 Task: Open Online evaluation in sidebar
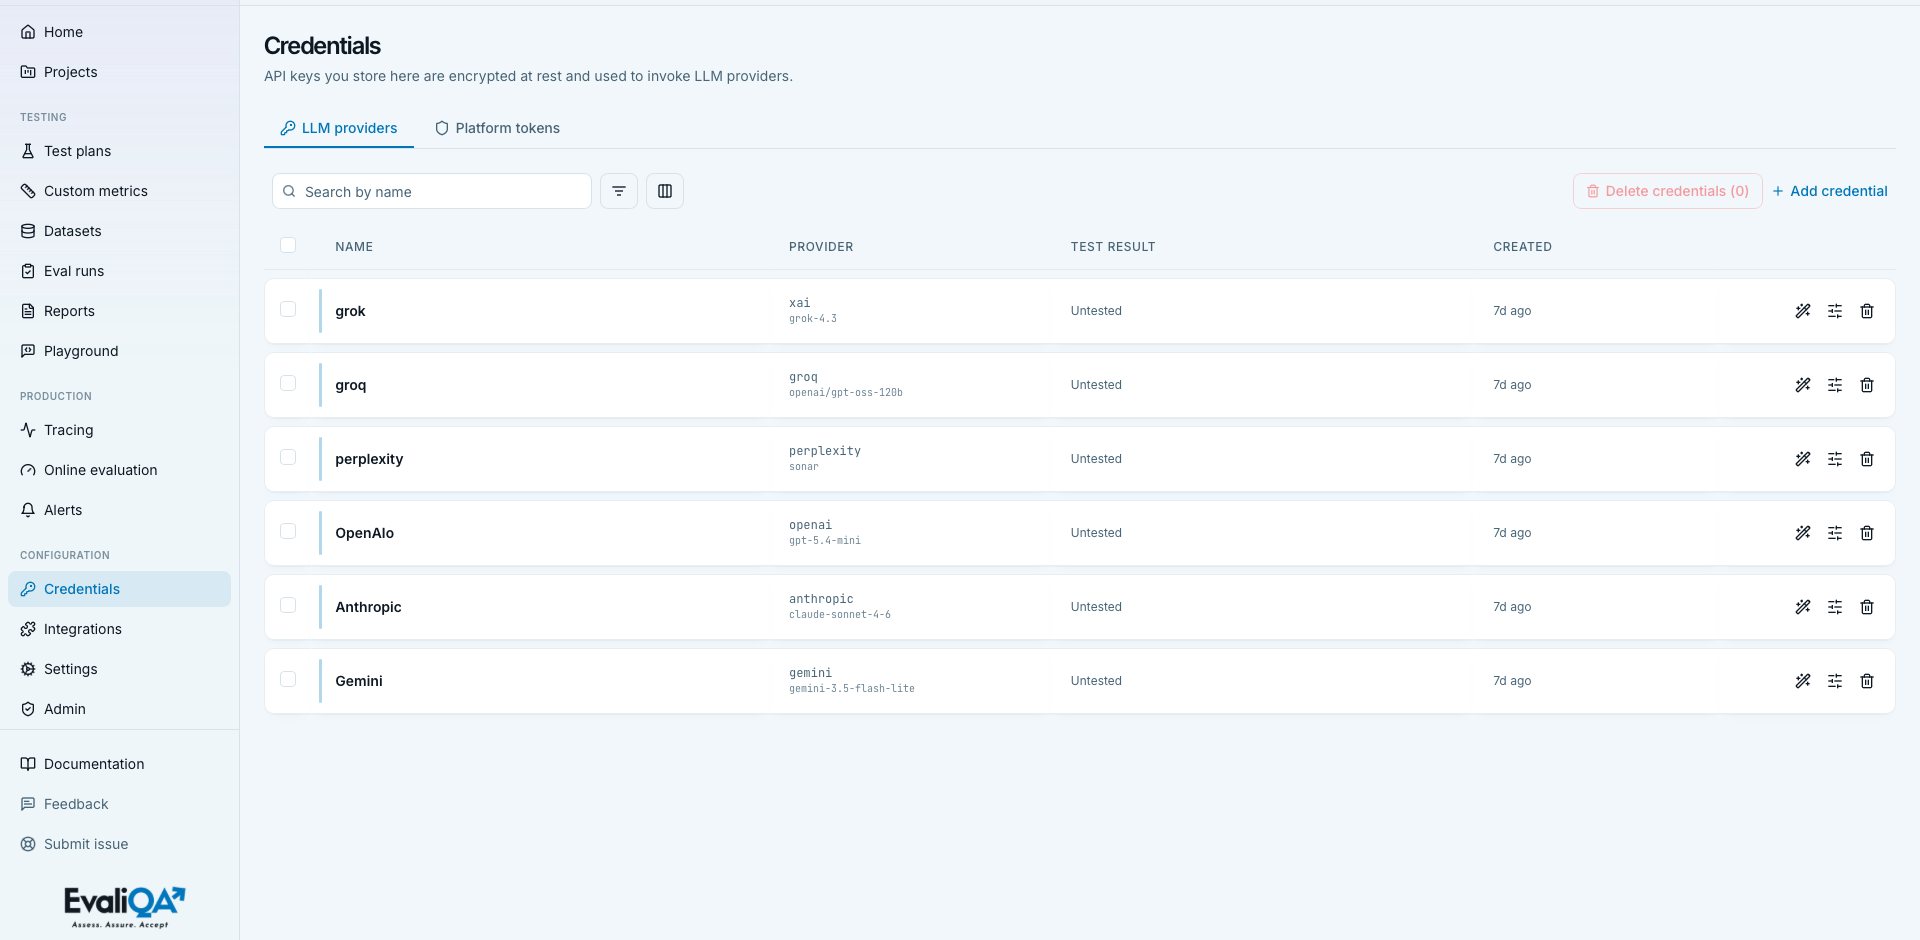pos(119,470)
